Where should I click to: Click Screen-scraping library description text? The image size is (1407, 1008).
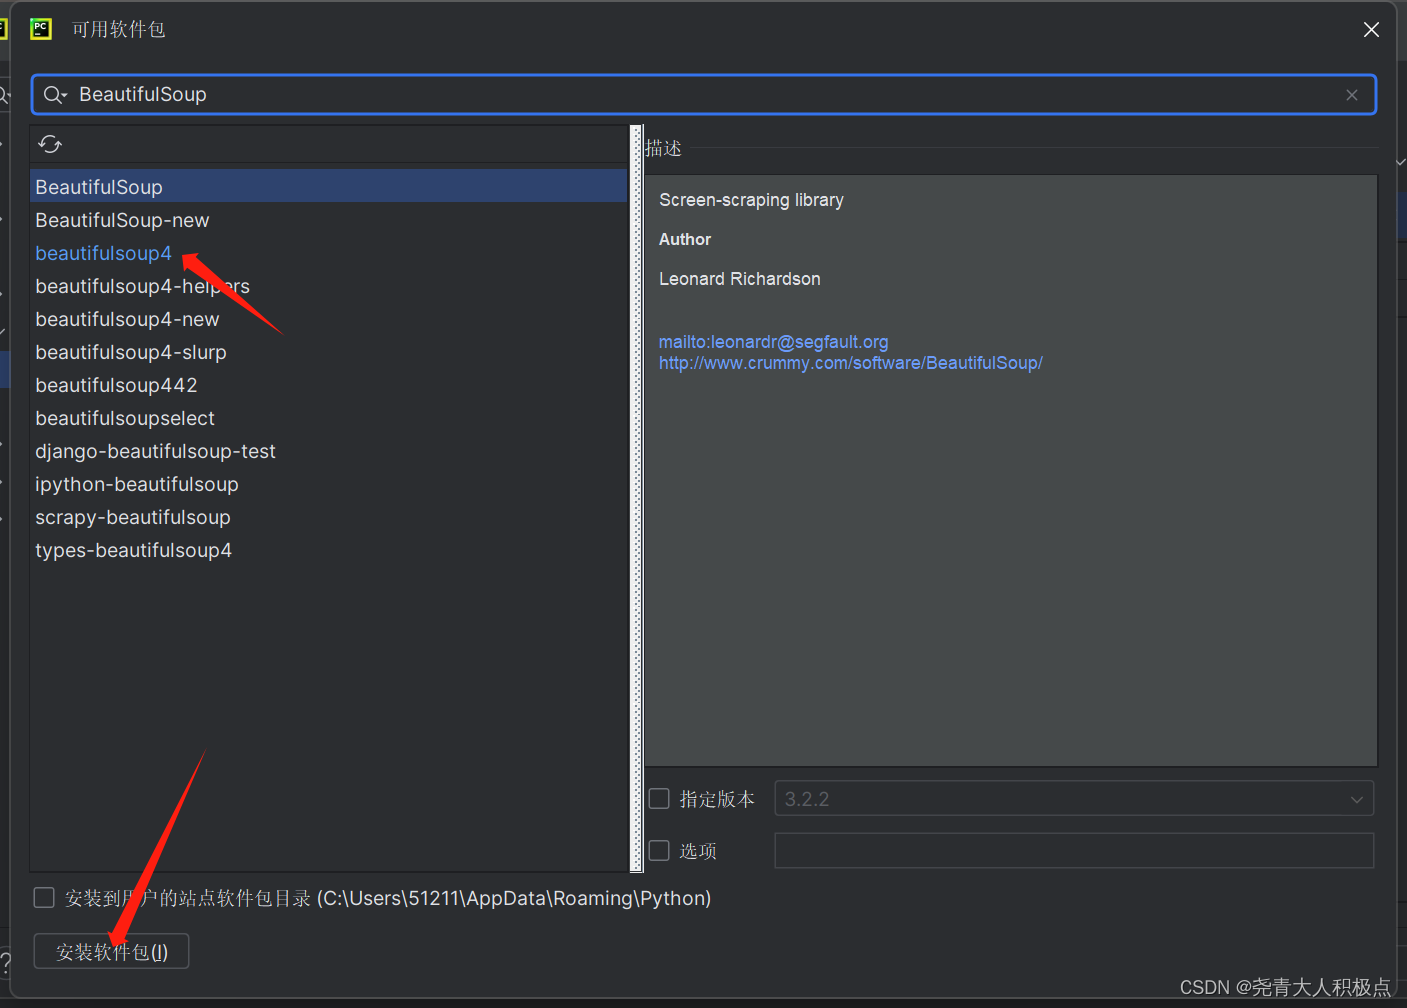click(x=751, y=200)
